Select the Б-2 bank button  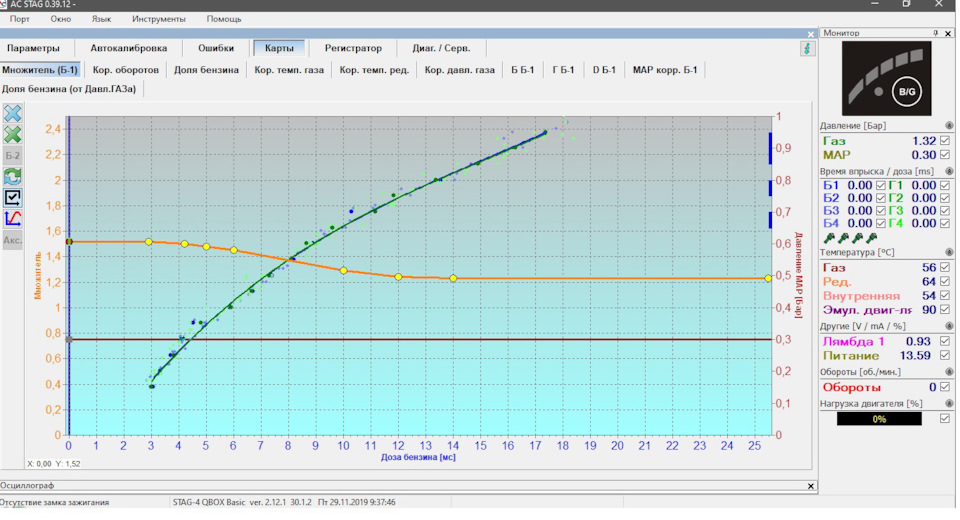[13, 156]
